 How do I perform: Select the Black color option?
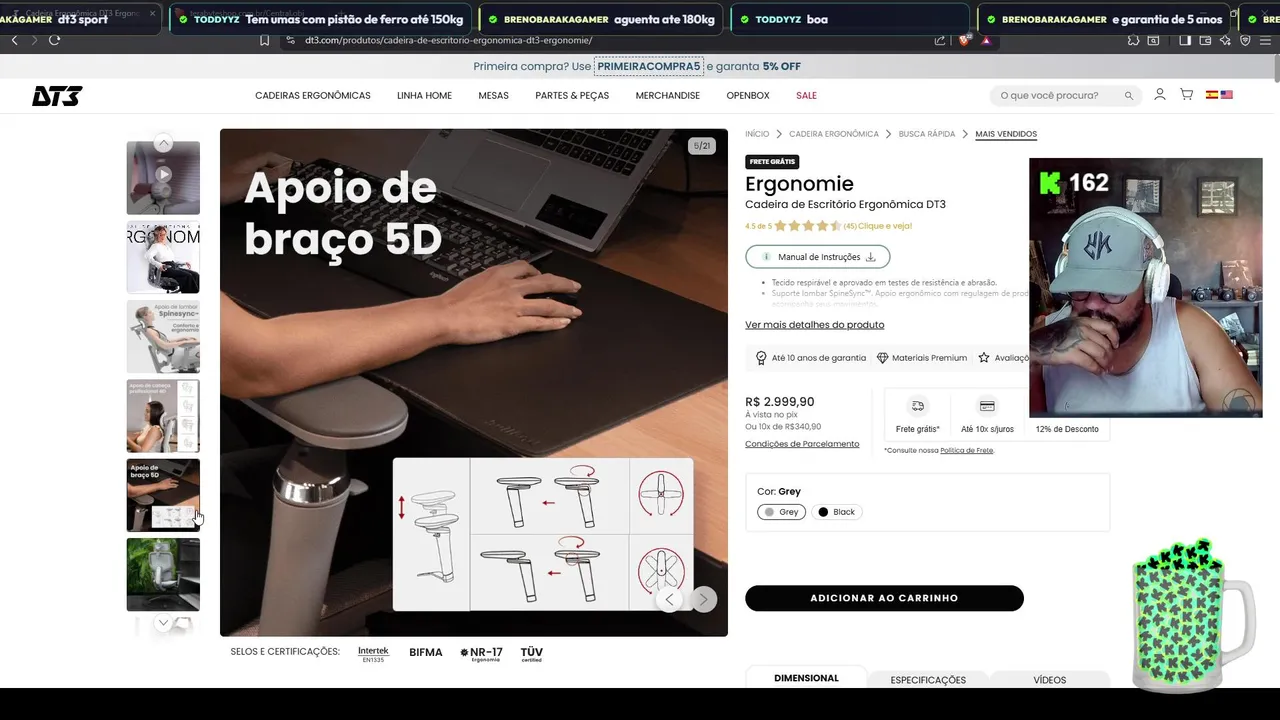pyautogui.click(x=837, y=512)
